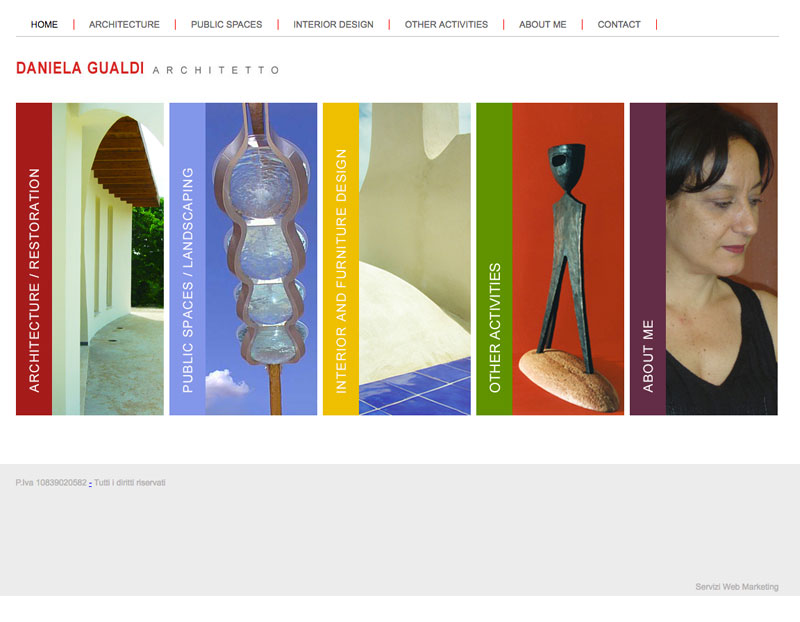Open INTERIOR DESIGN from the top menu

point(333,24)
